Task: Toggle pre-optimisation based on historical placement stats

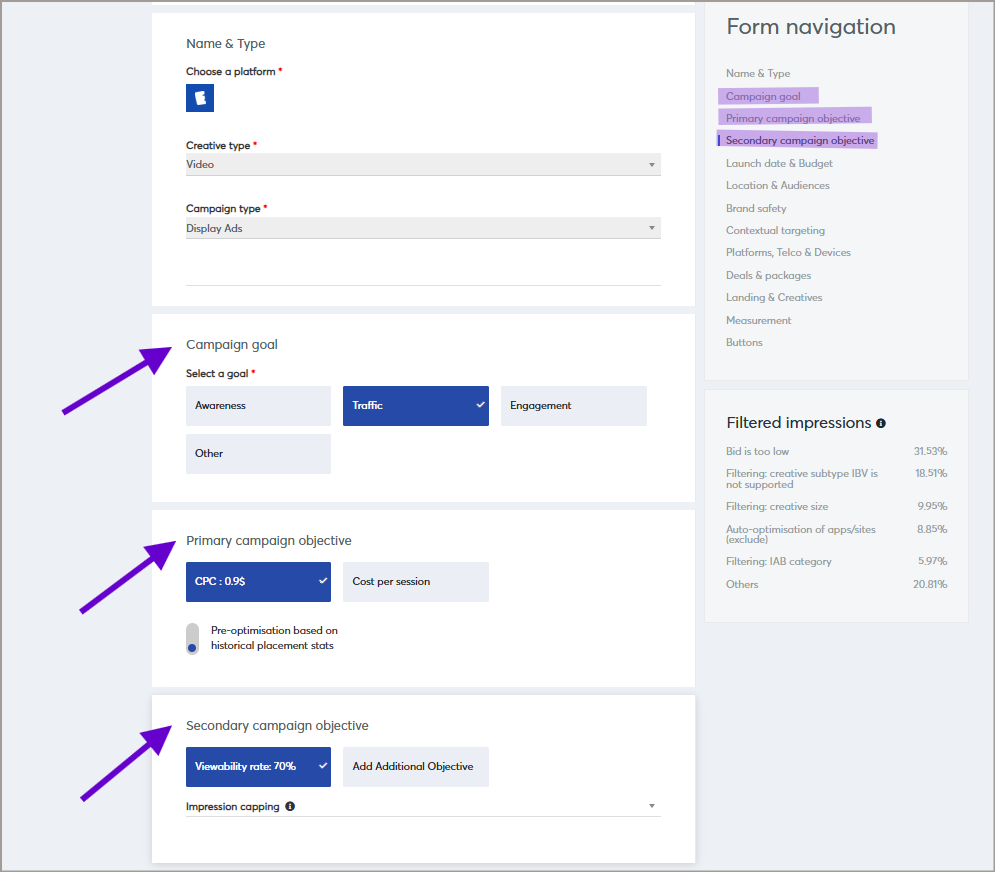Action: [x=193, y=639]
